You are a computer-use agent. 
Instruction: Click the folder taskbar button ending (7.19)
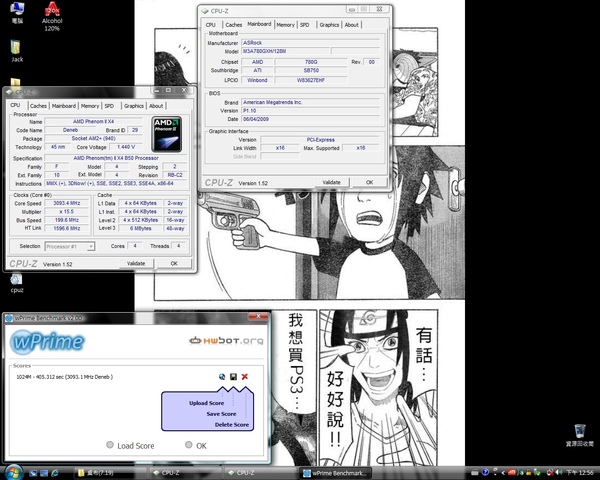click(109, 473)
